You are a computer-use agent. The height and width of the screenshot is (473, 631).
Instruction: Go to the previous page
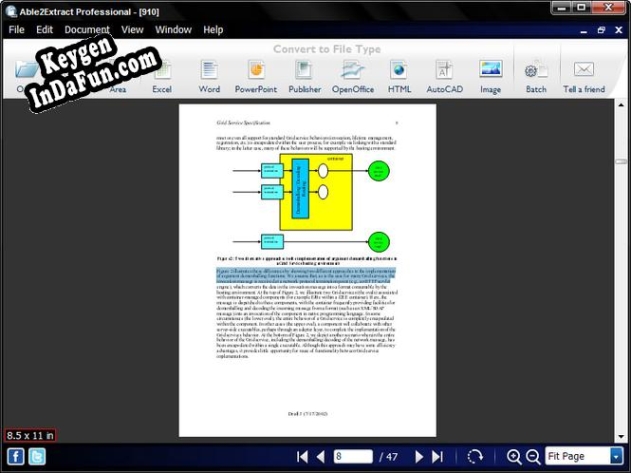pos(321,456)
